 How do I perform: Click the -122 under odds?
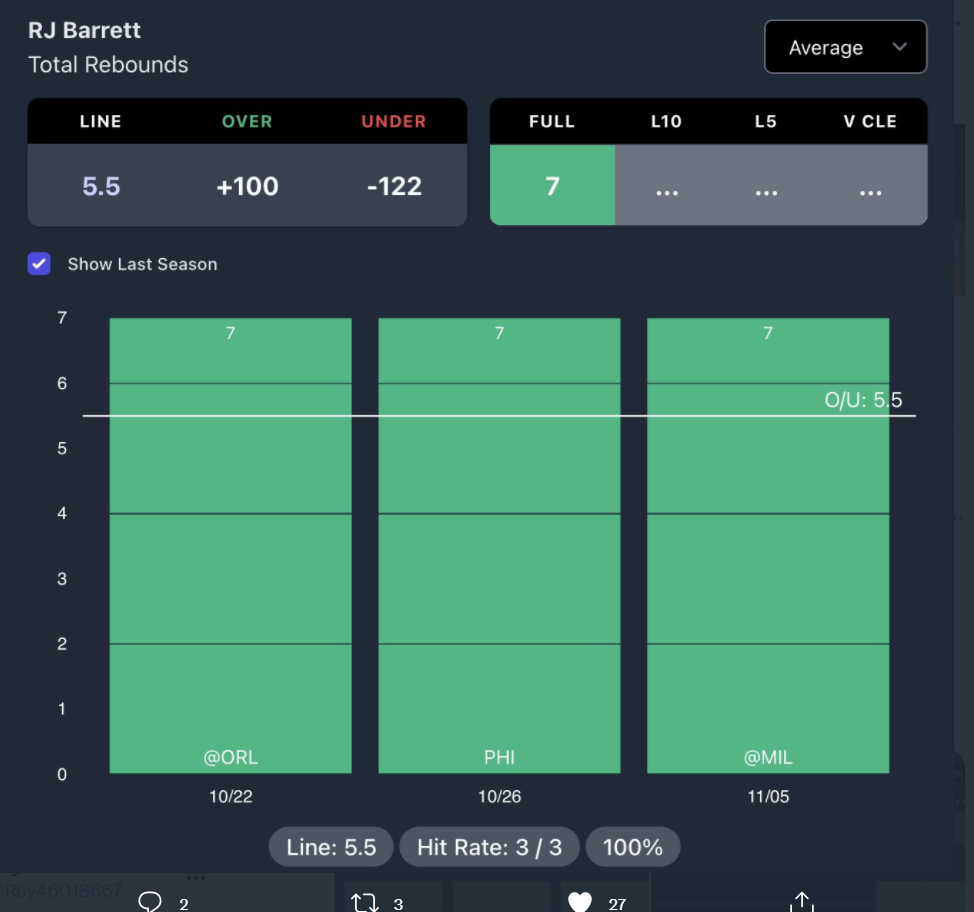point(394,186)
